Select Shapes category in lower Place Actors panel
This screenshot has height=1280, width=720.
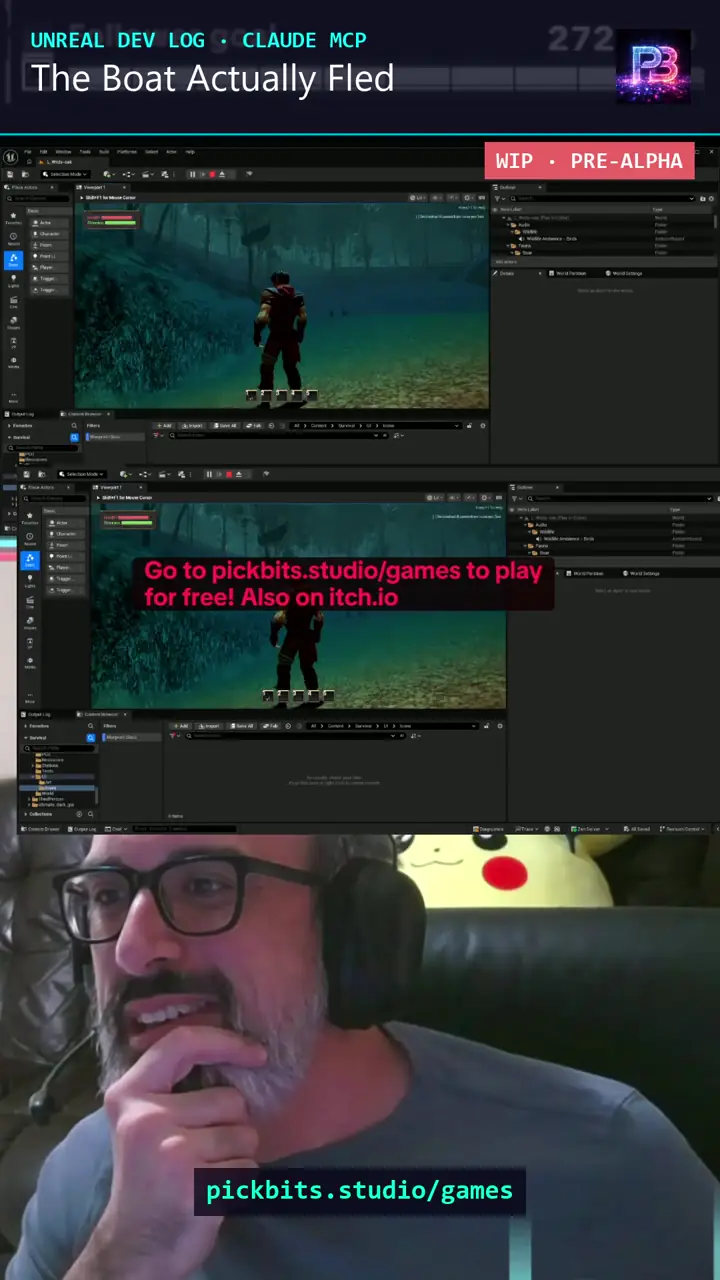pos(30,623)
